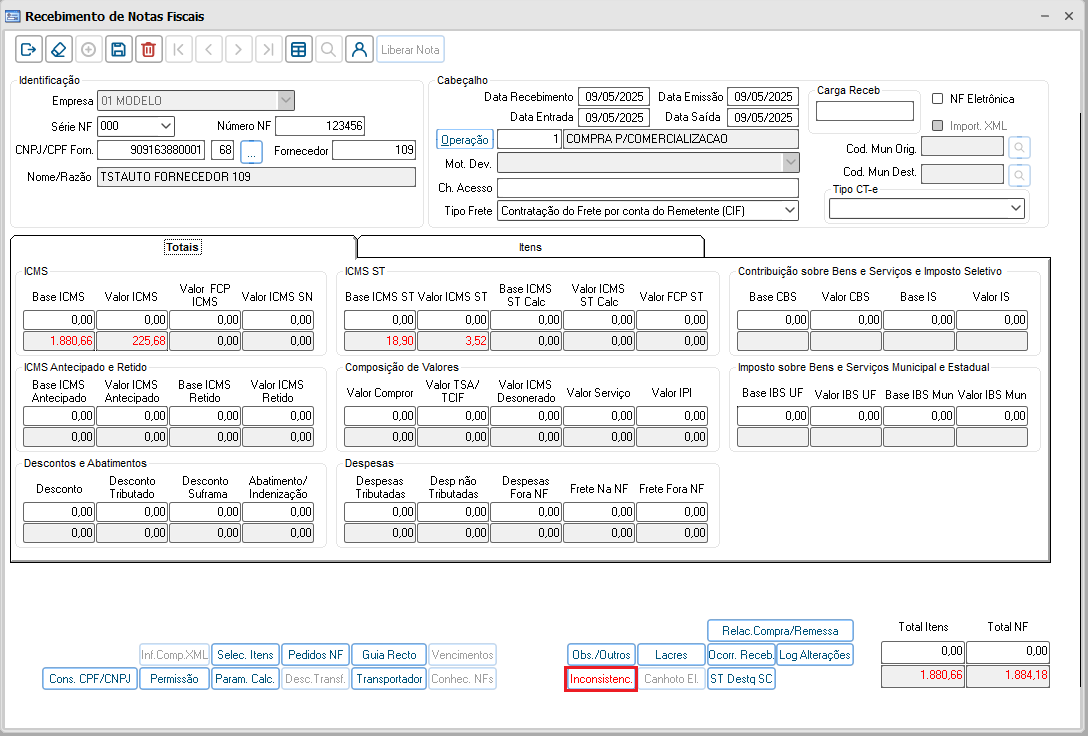
Task: Click the red trash delete icon
Action: (x=148, y=50)
